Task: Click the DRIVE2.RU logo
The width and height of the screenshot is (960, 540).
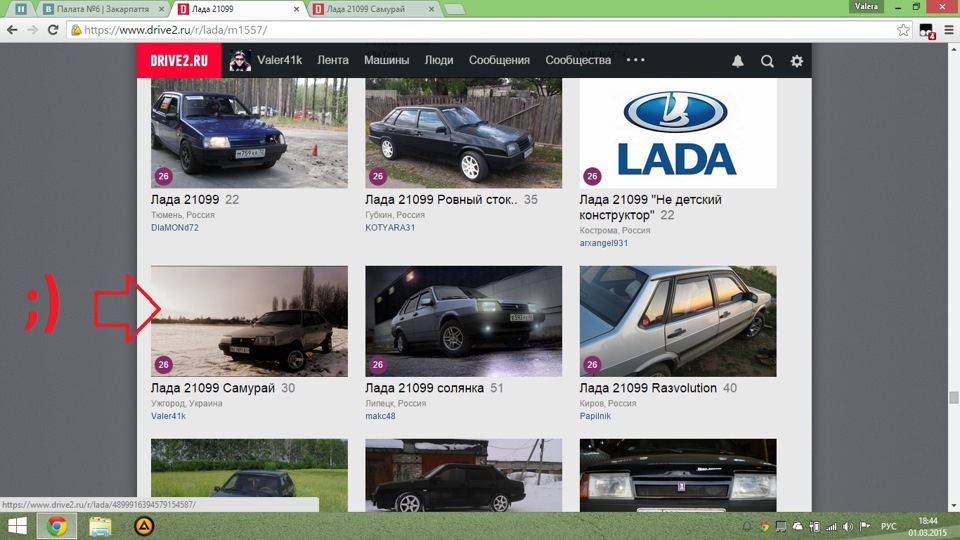Action: [179, 61]
